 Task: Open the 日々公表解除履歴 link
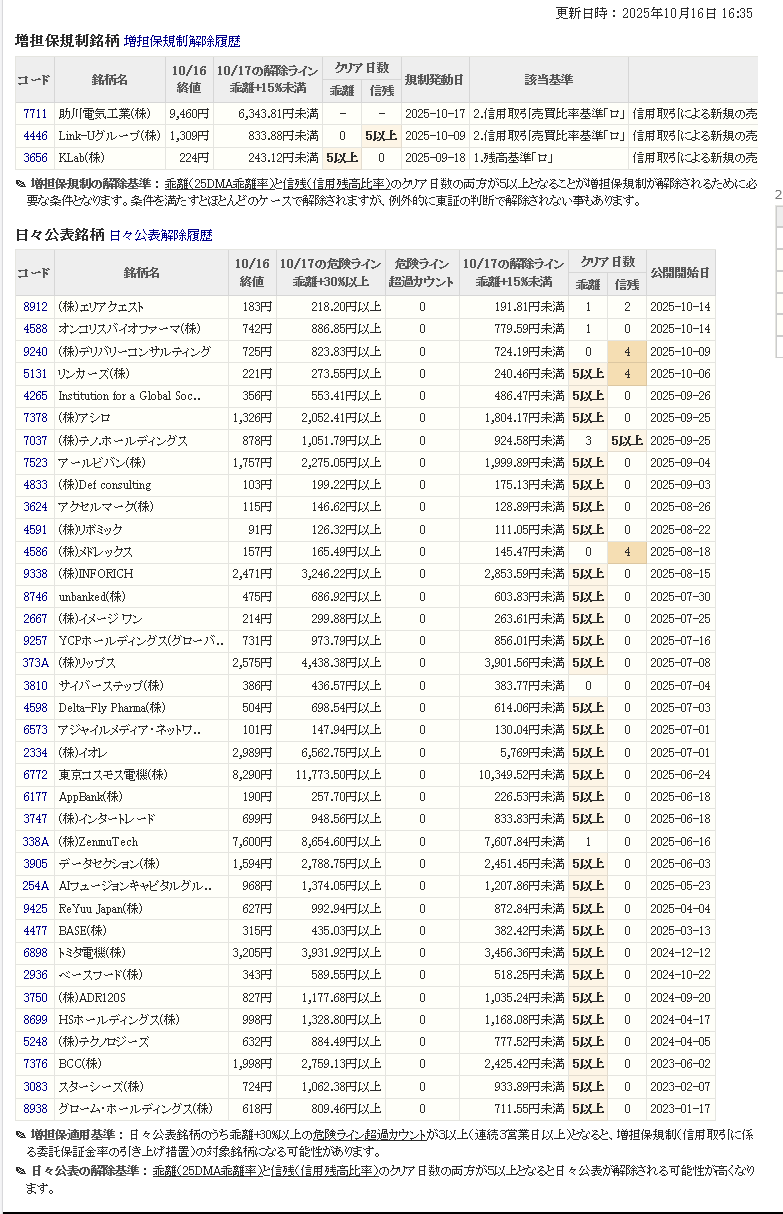[x=160, y=235]
